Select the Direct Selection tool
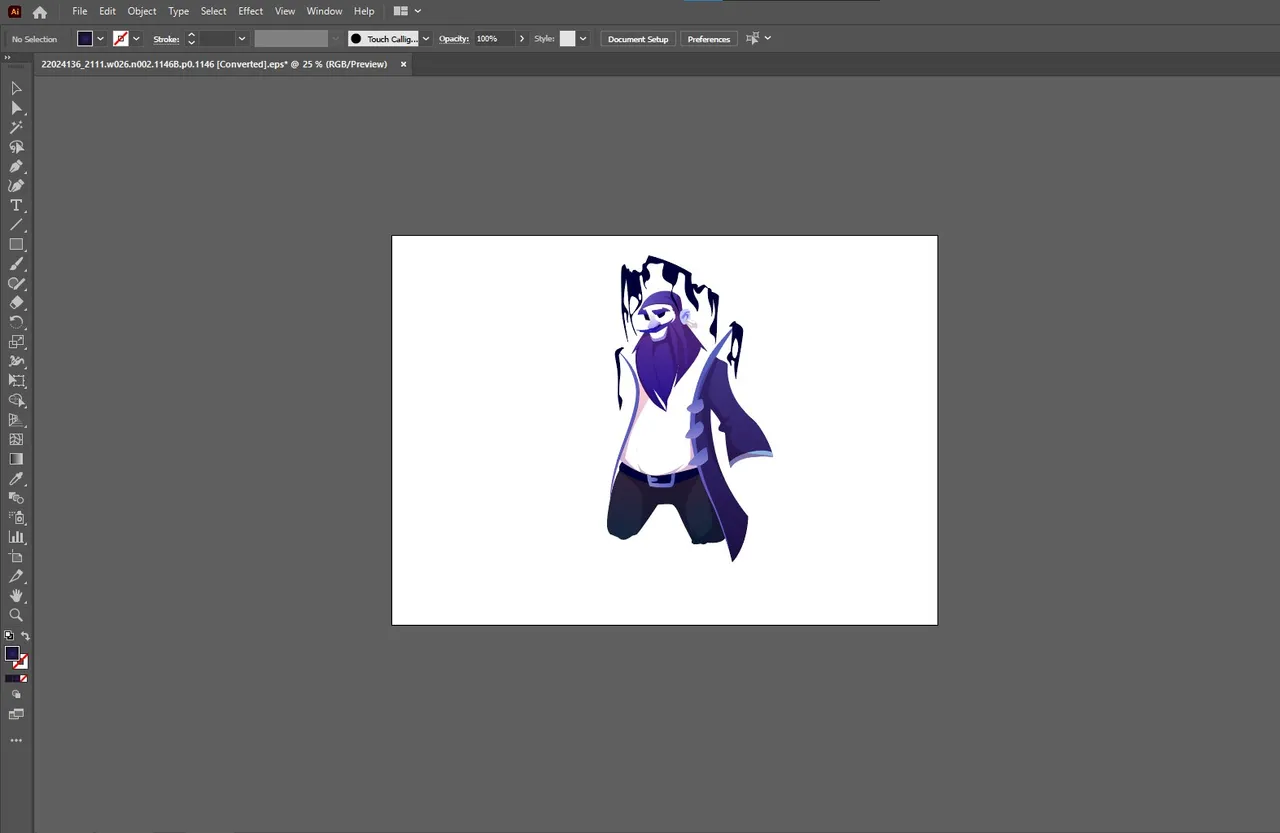Image resolution: width=1280 pixels, height=833 pixels. coord(16,108)
